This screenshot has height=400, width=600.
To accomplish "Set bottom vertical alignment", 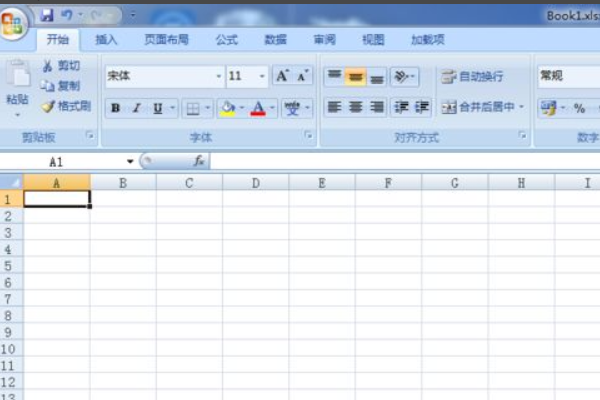I will click(x=377, y=77).
